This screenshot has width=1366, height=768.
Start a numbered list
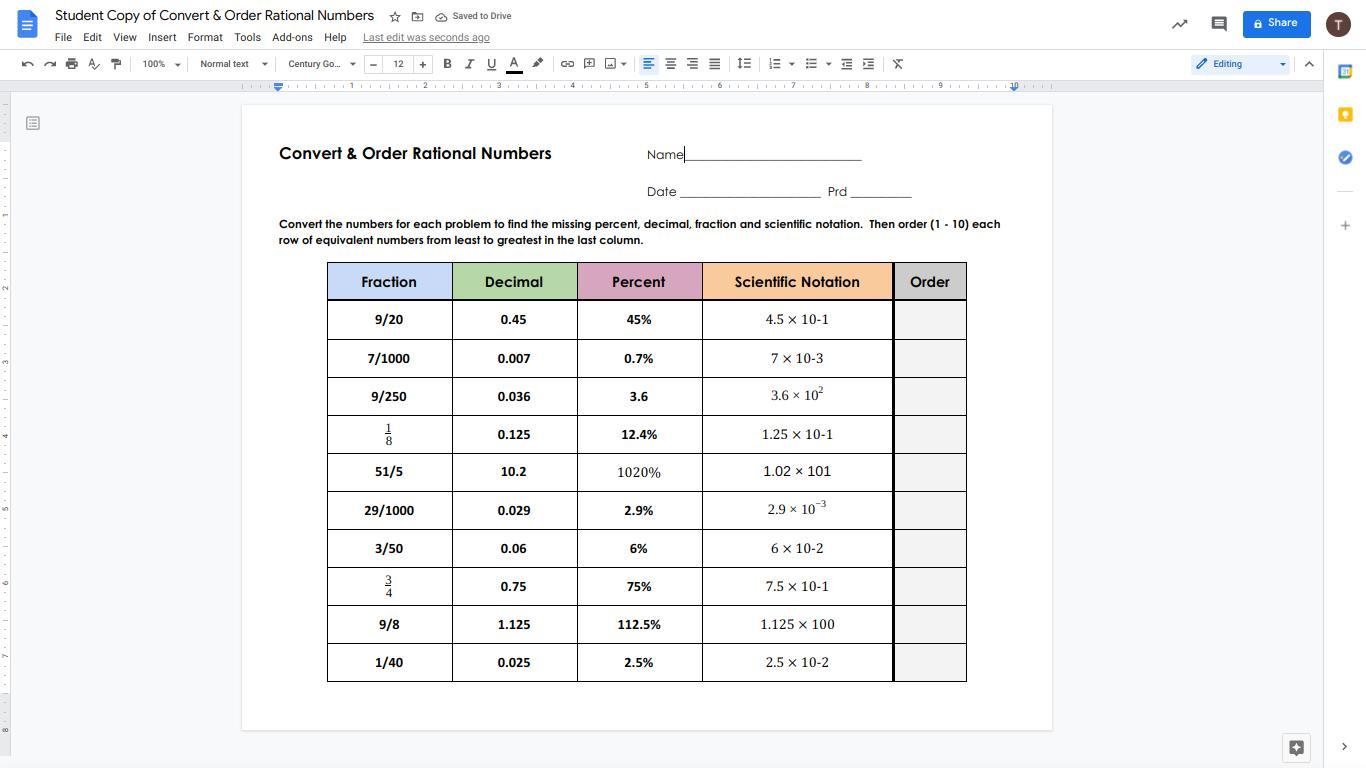click(774, 64)
